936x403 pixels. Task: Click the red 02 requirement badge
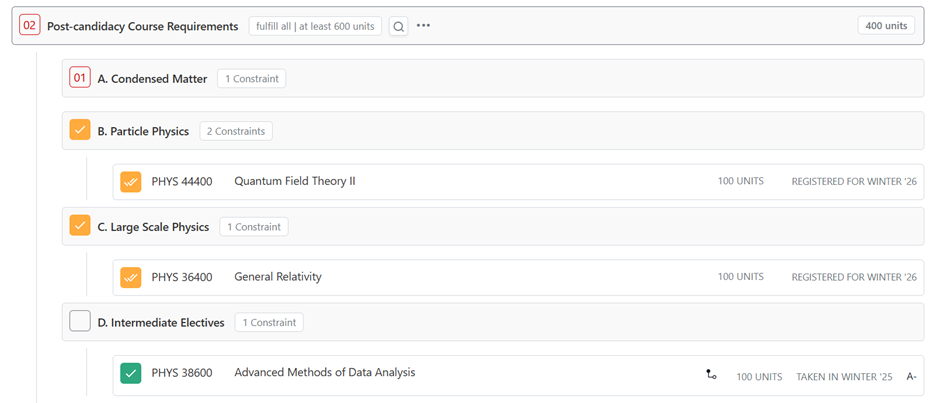[30, 26]
